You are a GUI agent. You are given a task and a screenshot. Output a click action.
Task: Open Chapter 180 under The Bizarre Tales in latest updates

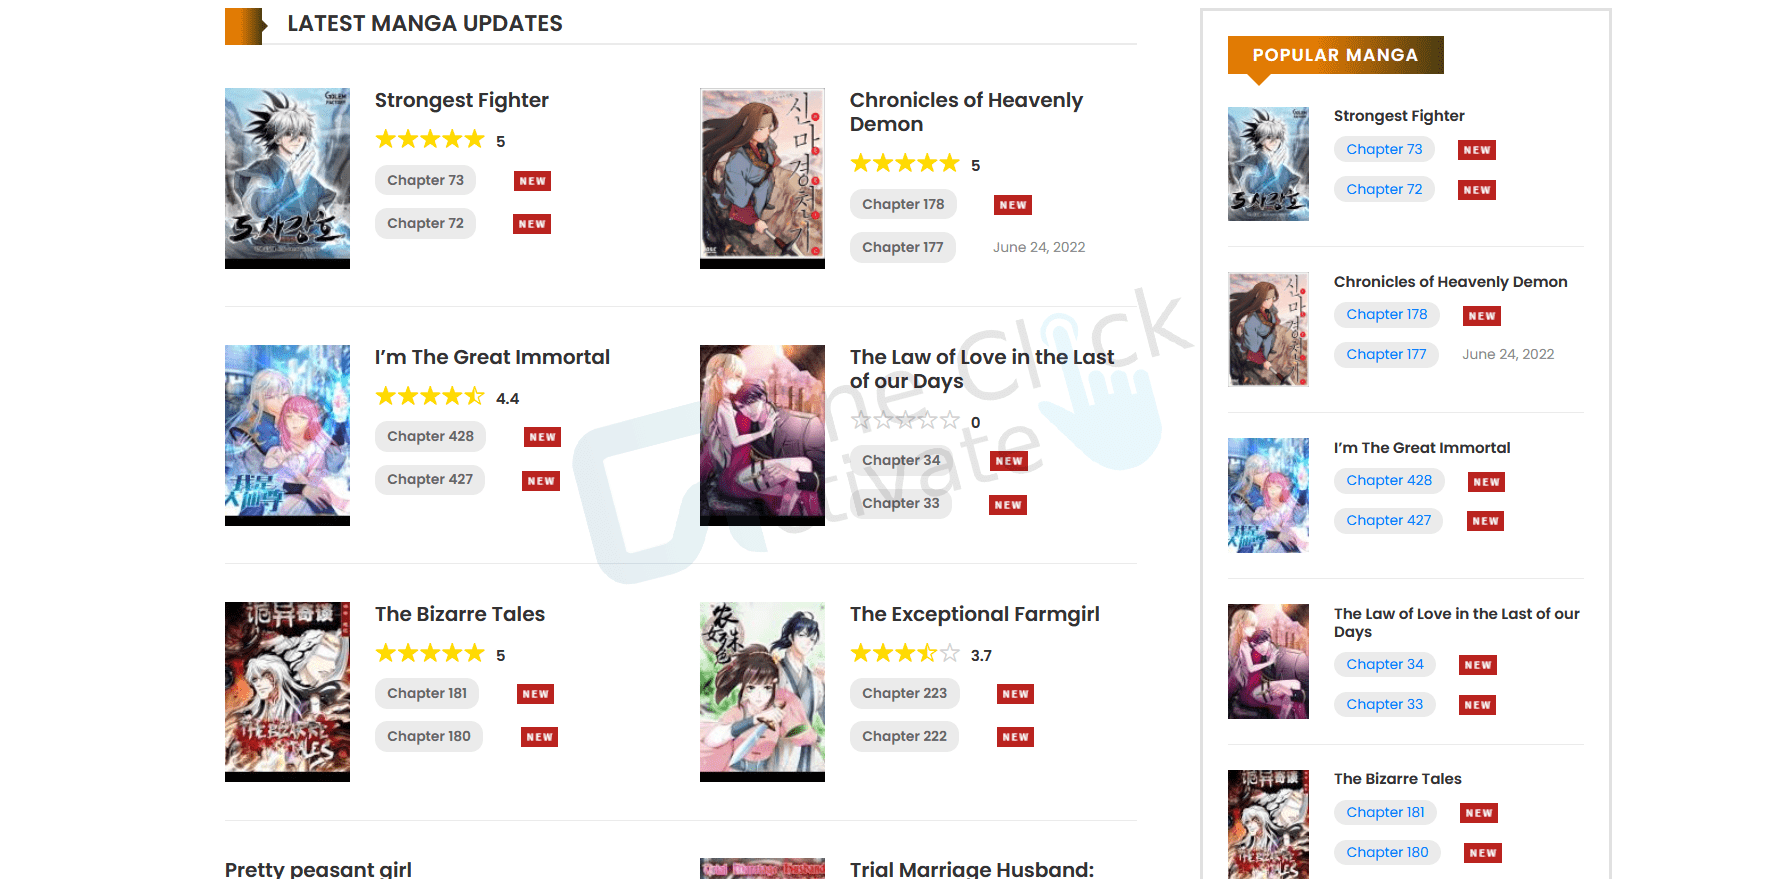(x=429, y=736)
